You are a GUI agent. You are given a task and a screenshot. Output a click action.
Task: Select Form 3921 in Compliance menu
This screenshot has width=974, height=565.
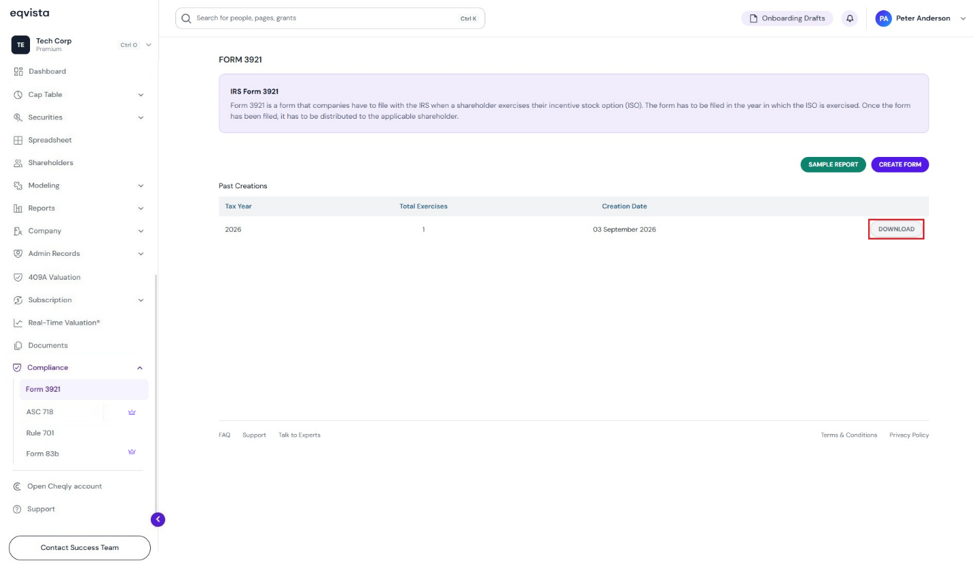(x=84, y=389)
